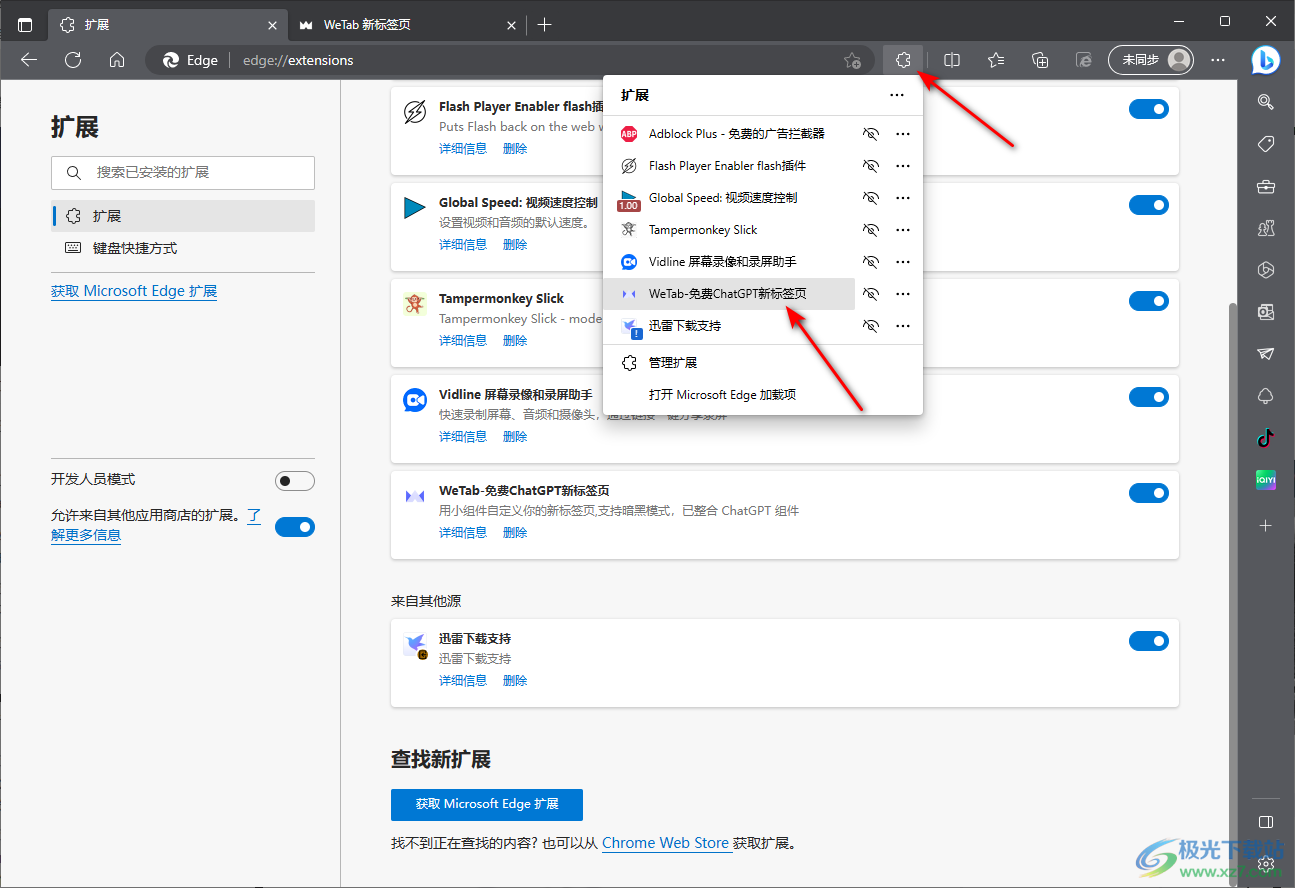1295x888 pixels.
Task: Open more actions for Tampermonkey Slick in popup
Action: point(903,230)
